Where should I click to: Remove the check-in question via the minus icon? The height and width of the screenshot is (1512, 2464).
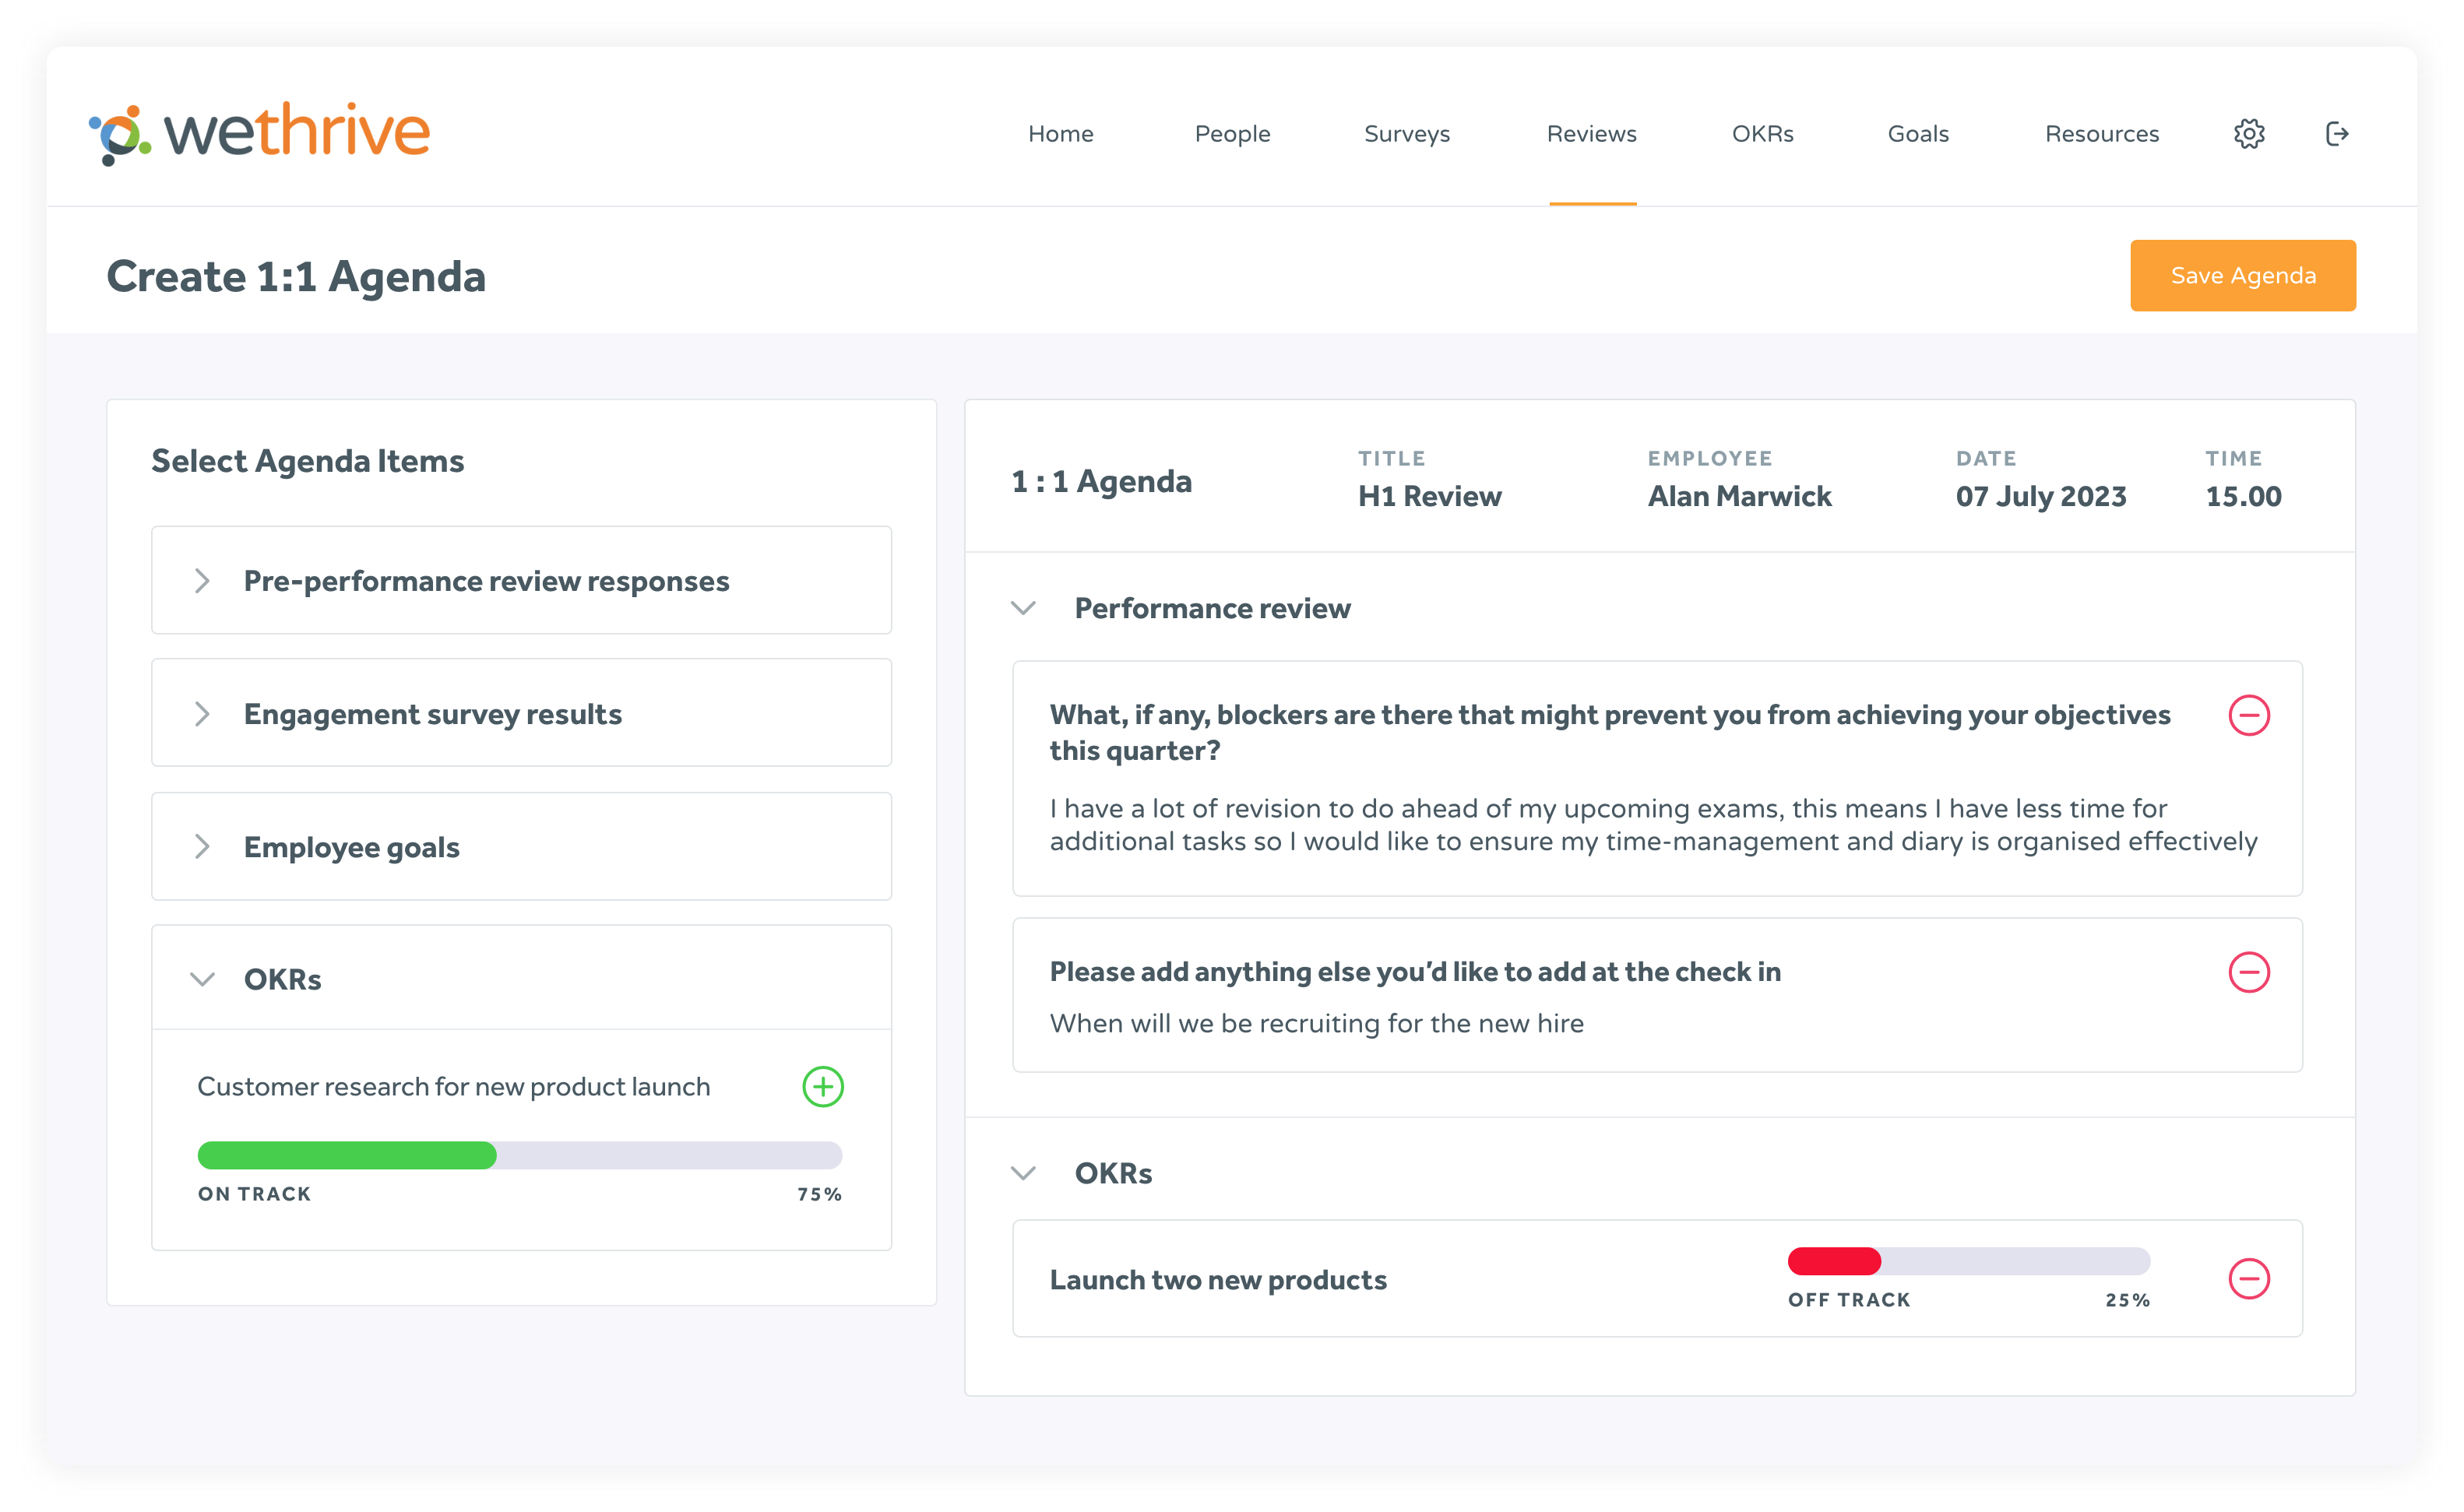[x=2250, y=971]
